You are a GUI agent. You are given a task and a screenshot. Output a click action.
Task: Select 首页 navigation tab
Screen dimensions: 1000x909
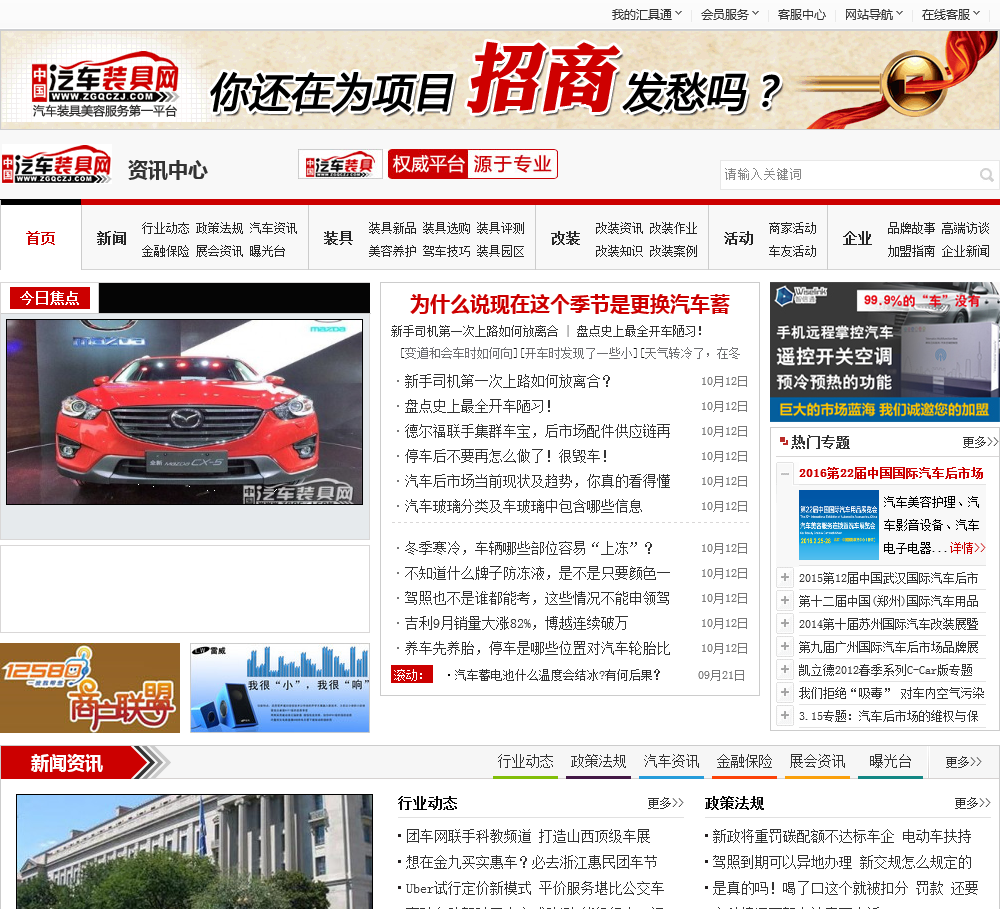(41, 238)
